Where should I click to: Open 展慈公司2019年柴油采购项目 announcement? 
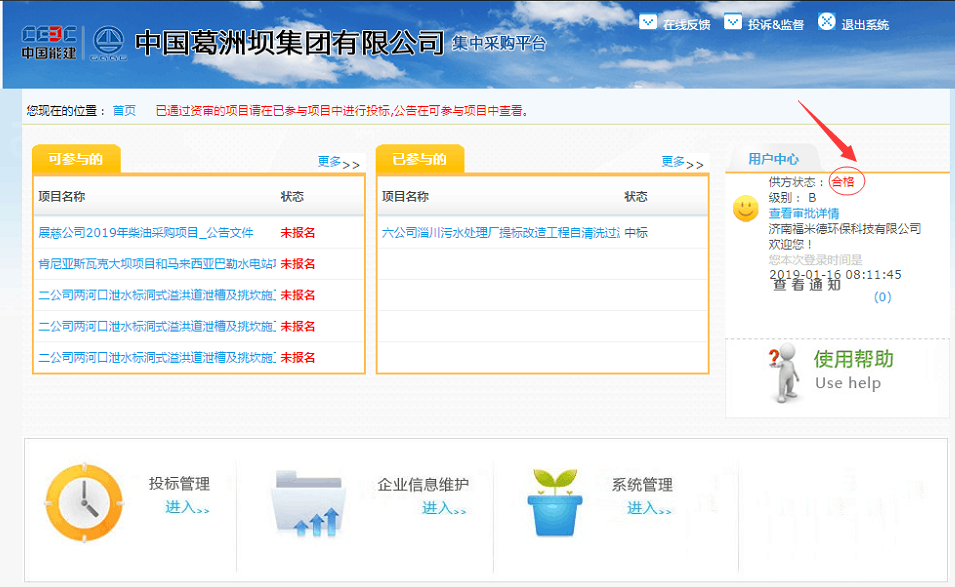[146, 233]
